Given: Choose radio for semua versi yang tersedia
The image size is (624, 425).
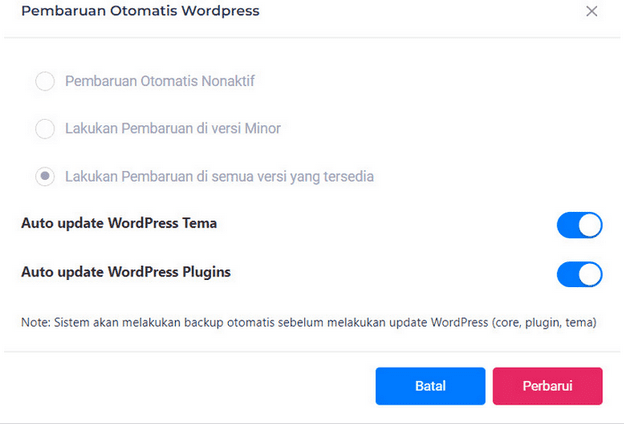Looking at the screenshot, I should pyautogui.click(x=45, y=176).
